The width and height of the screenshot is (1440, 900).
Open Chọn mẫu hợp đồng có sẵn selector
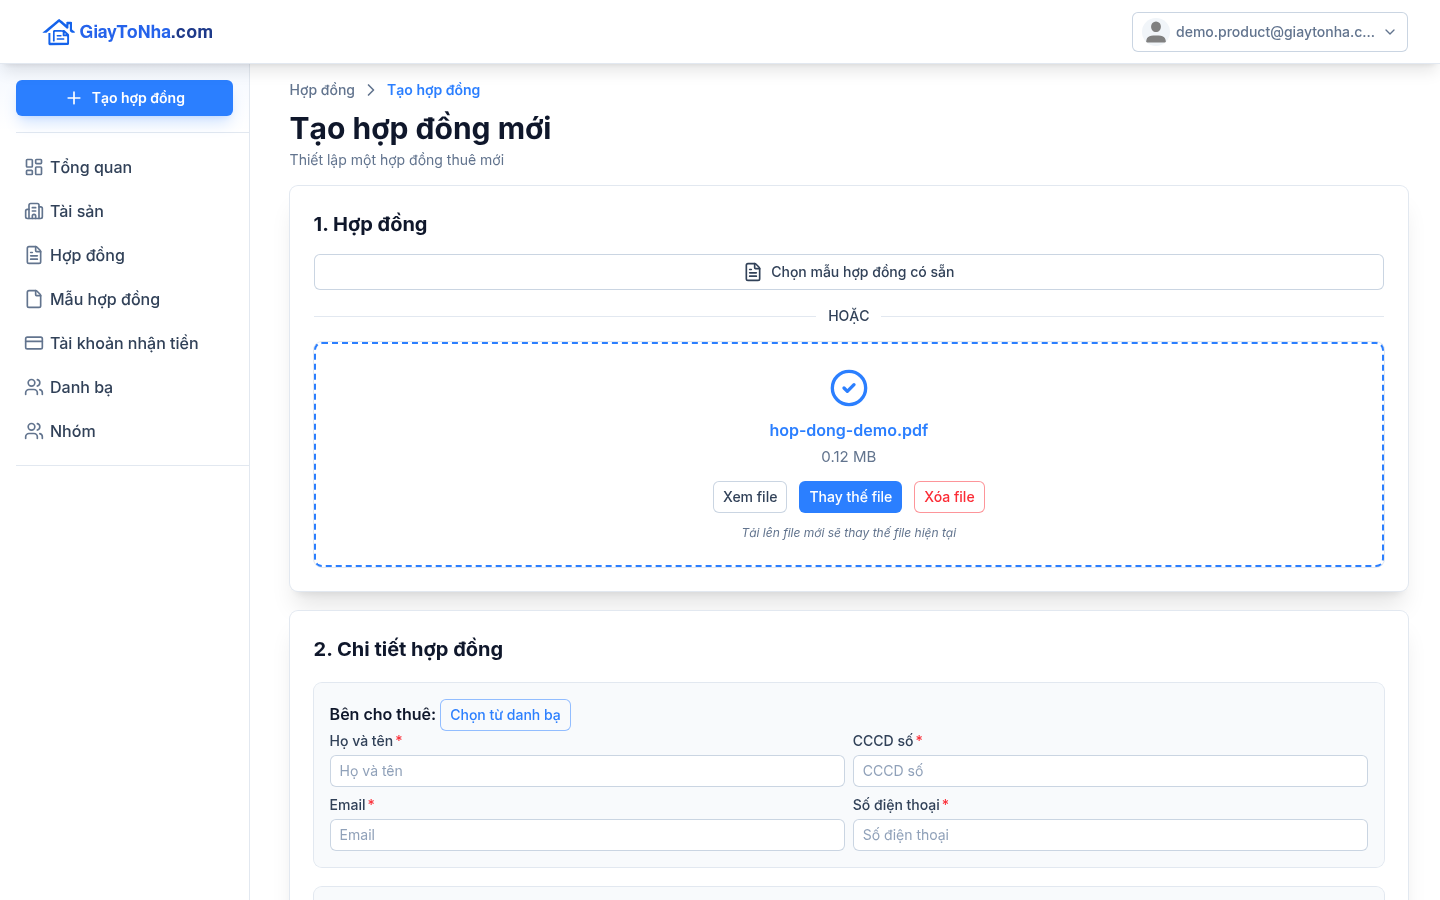pyautogui.click(x=849, y=272)
